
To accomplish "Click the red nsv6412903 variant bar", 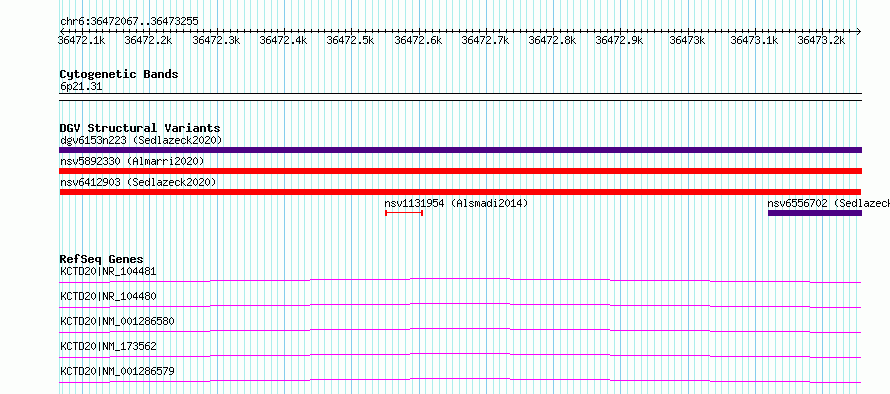I will click(x=460, y=192).
